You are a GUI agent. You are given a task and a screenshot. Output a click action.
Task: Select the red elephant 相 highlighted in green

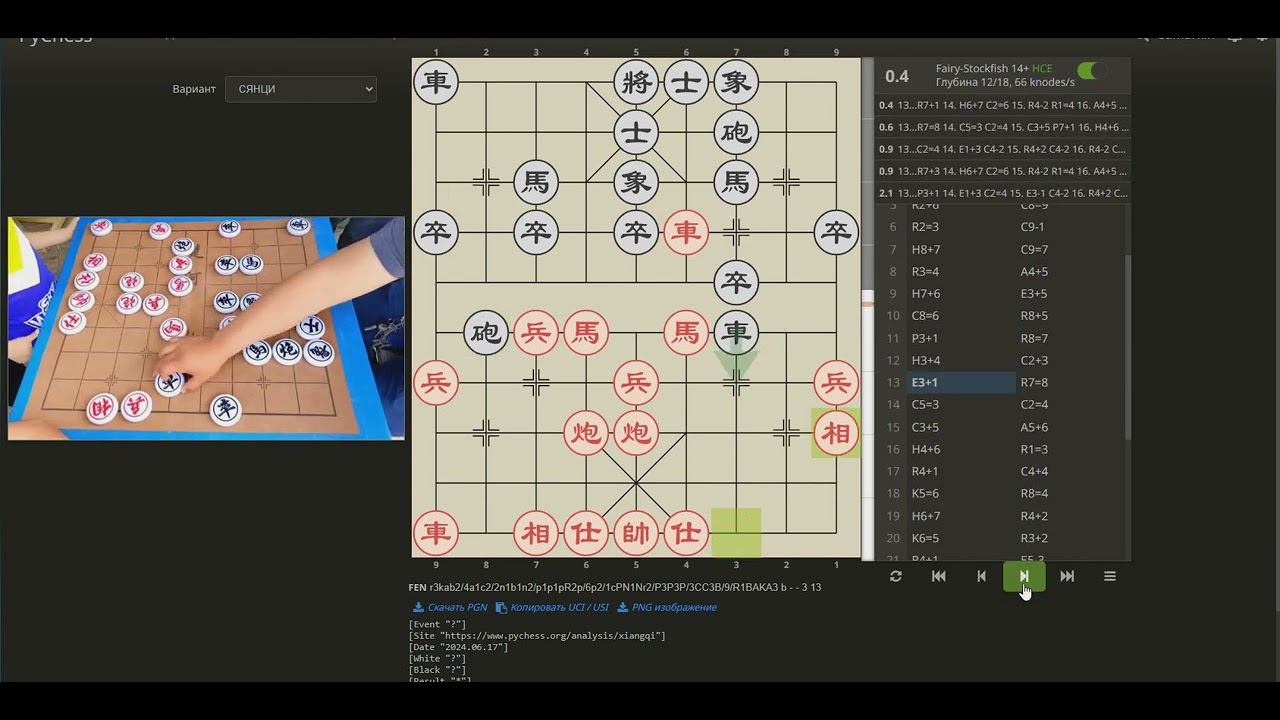[836, 433]
